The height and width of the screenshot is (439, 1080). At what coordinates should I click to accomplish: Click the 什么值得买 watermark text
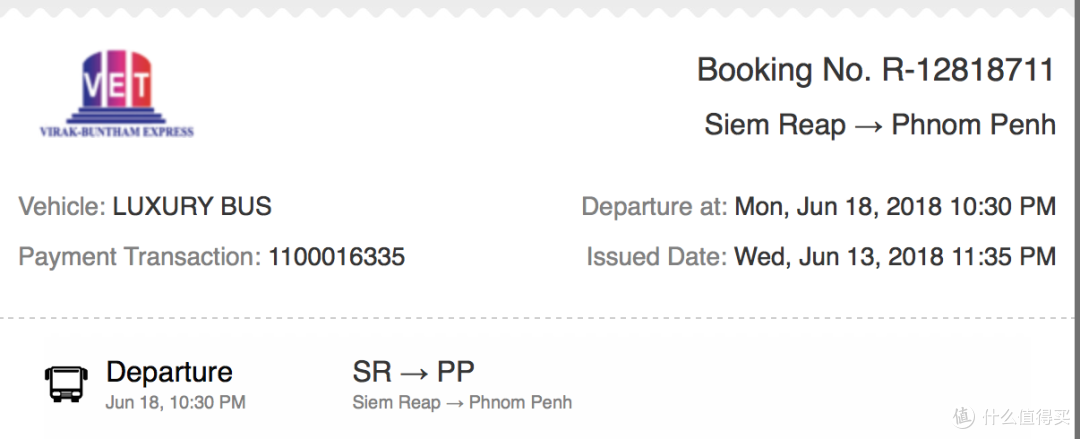(1026, 417)
